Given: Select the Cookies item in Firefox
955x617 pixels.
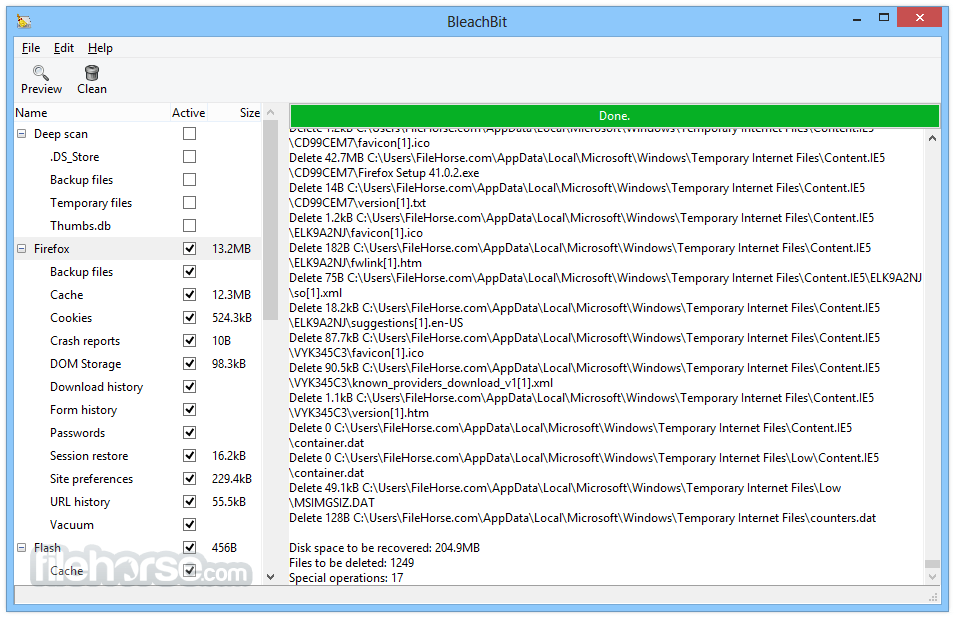Looking at the screenshot, I should (71, 318).
